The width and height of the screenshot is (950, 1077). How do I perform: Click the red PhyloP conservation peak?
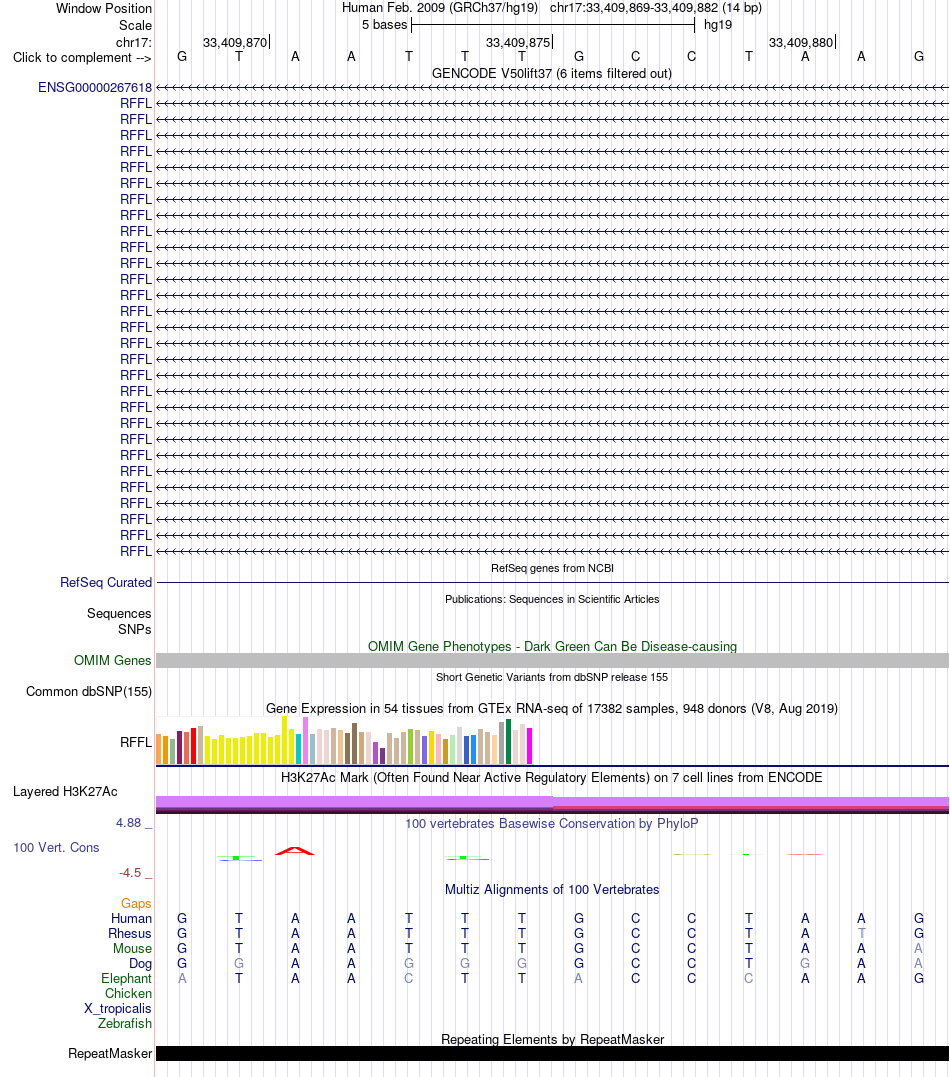[x=295, y=851]
